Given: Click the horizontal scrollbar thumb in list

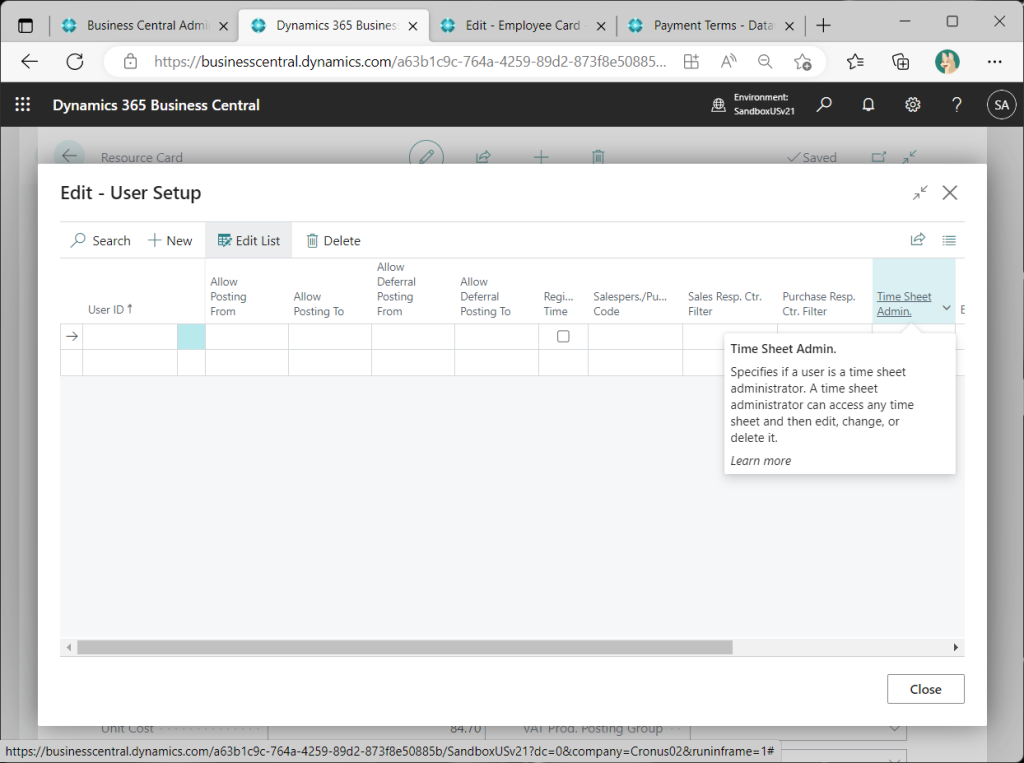Looking at the screenshot, I should 405,647.
